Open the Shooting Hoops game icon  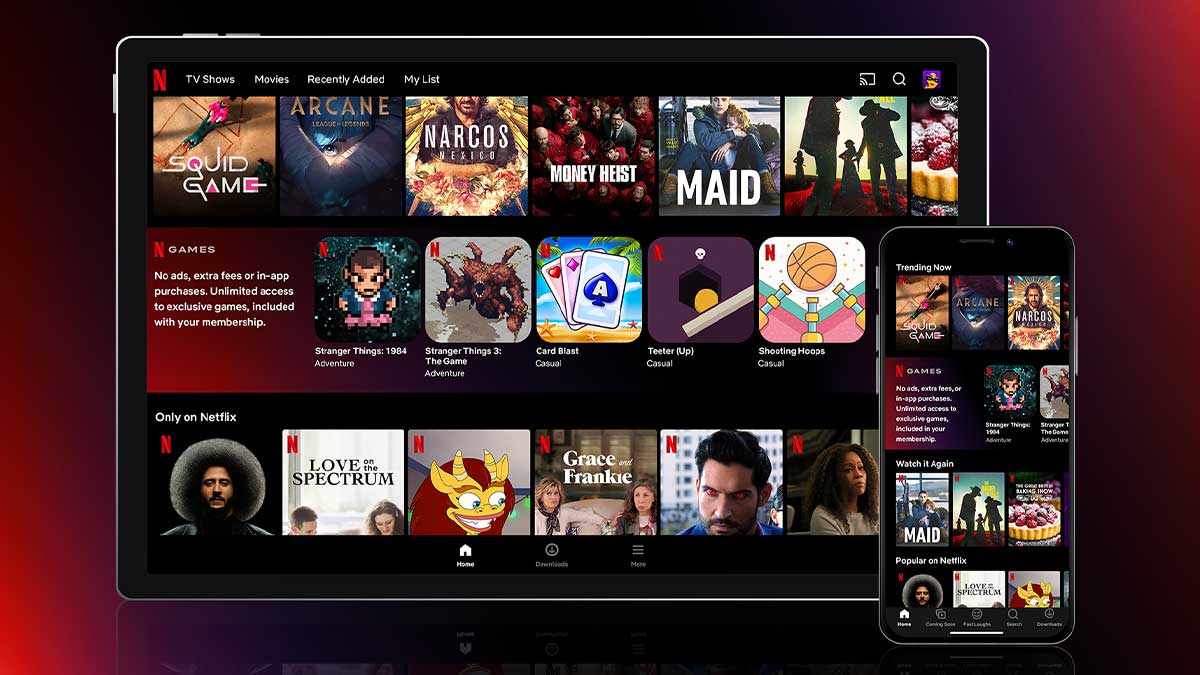(811, 290)
